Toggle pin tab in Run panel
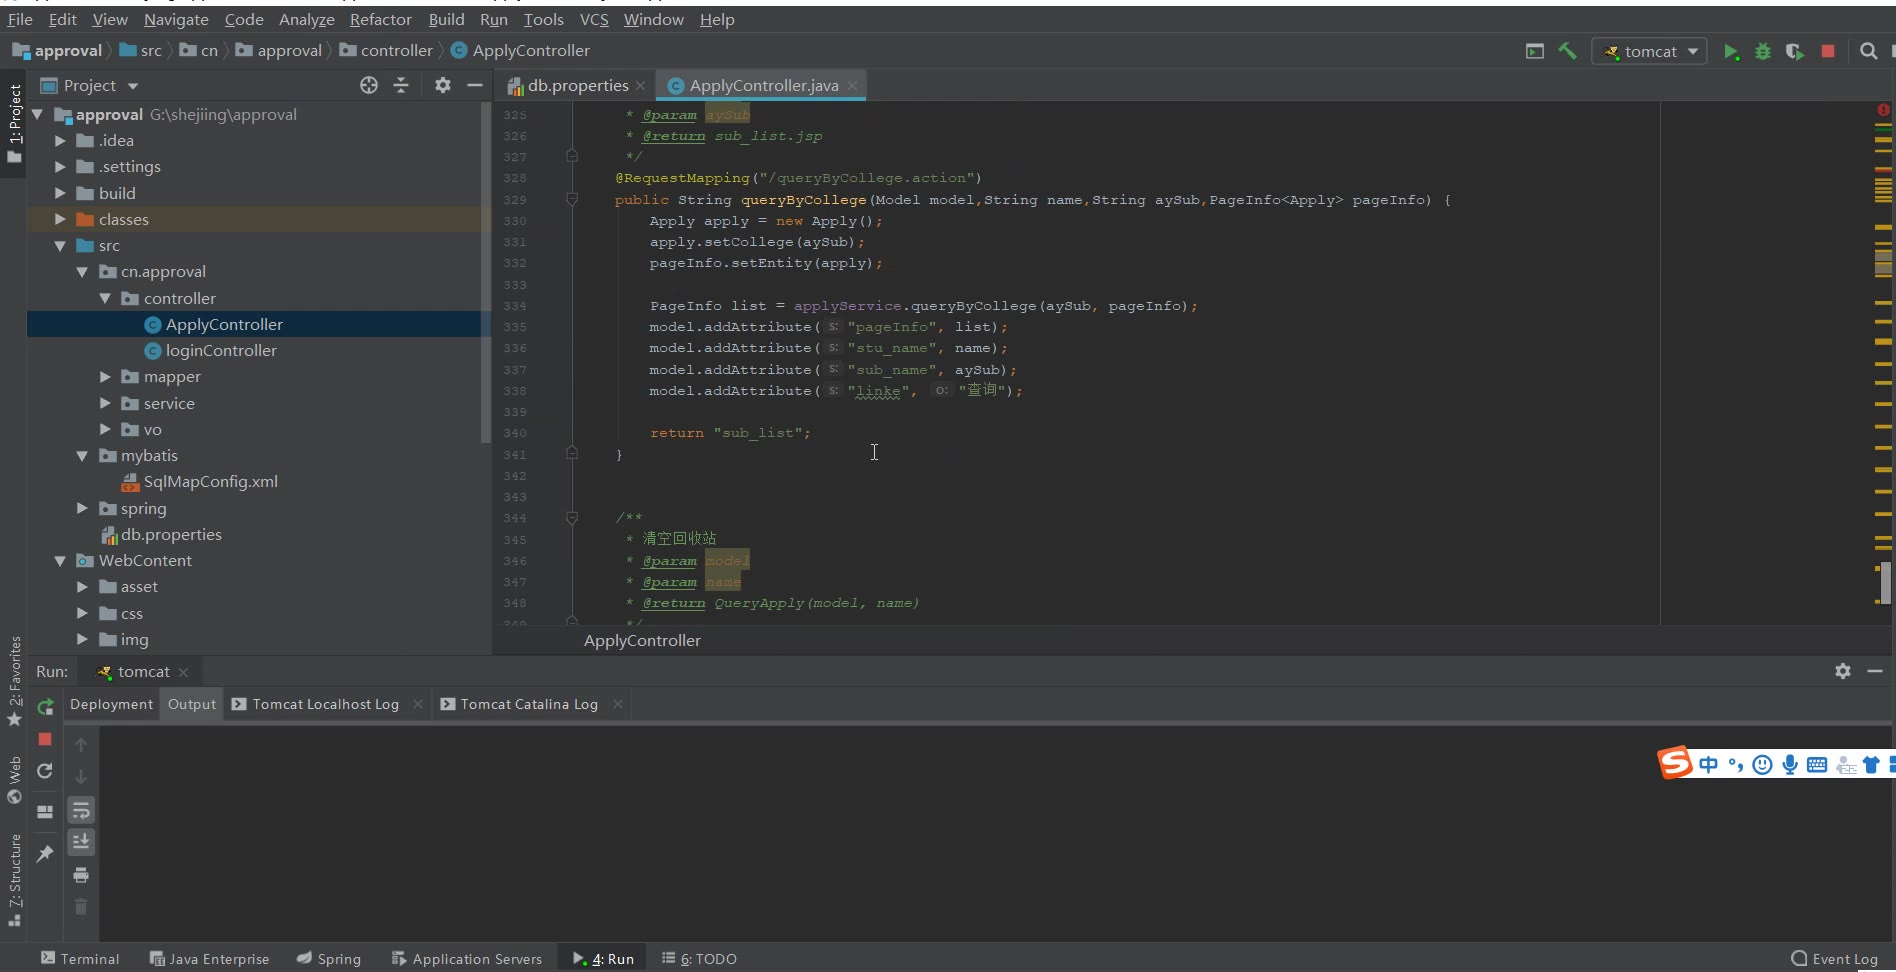This screenshot has height=972, width=1896. pyautogui.click(x=45, y=853)
